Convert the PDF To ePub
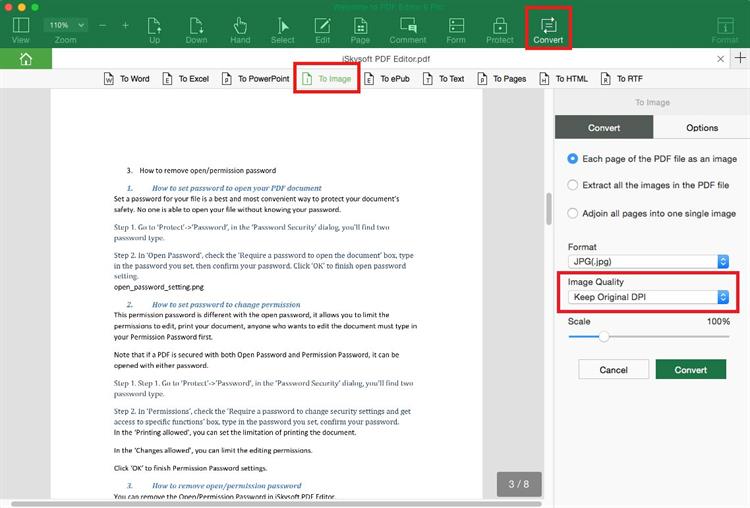750x508 pixels. pyautogui.click(x=386, y=78)
